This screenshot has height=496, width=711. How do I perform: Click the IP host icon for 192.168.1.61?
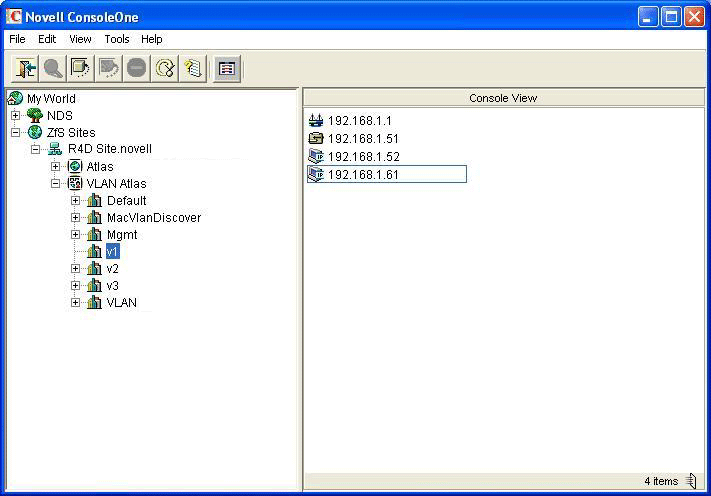[x=316, y=174]
